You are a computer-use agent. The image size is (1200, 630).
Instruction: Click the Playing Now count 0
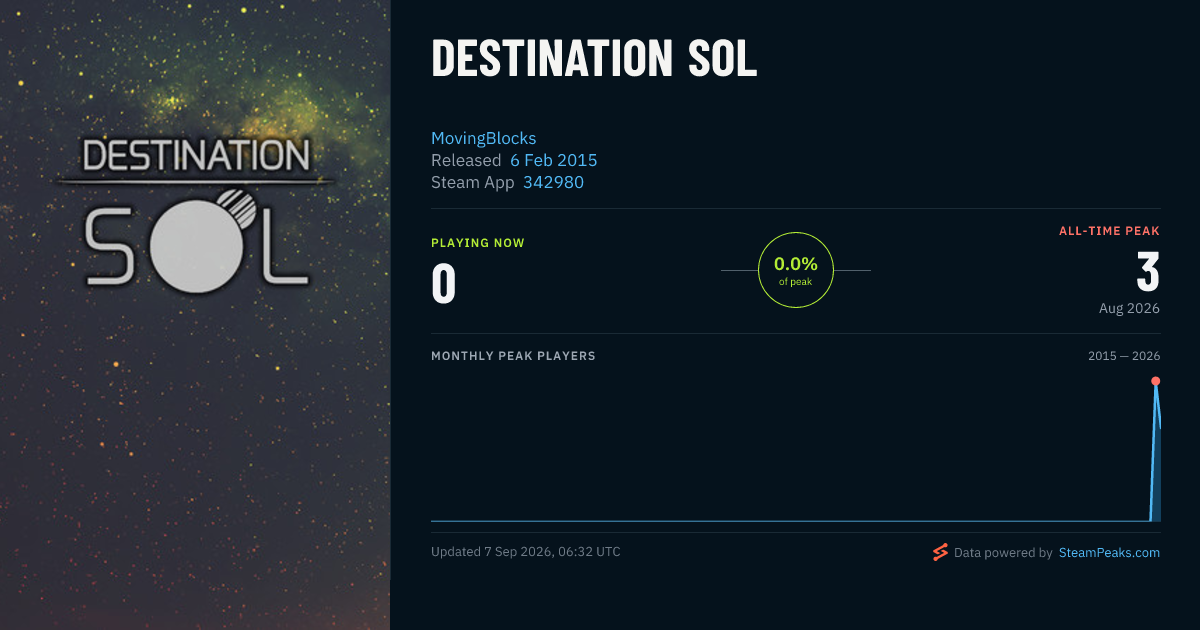(x=444, y=283)
